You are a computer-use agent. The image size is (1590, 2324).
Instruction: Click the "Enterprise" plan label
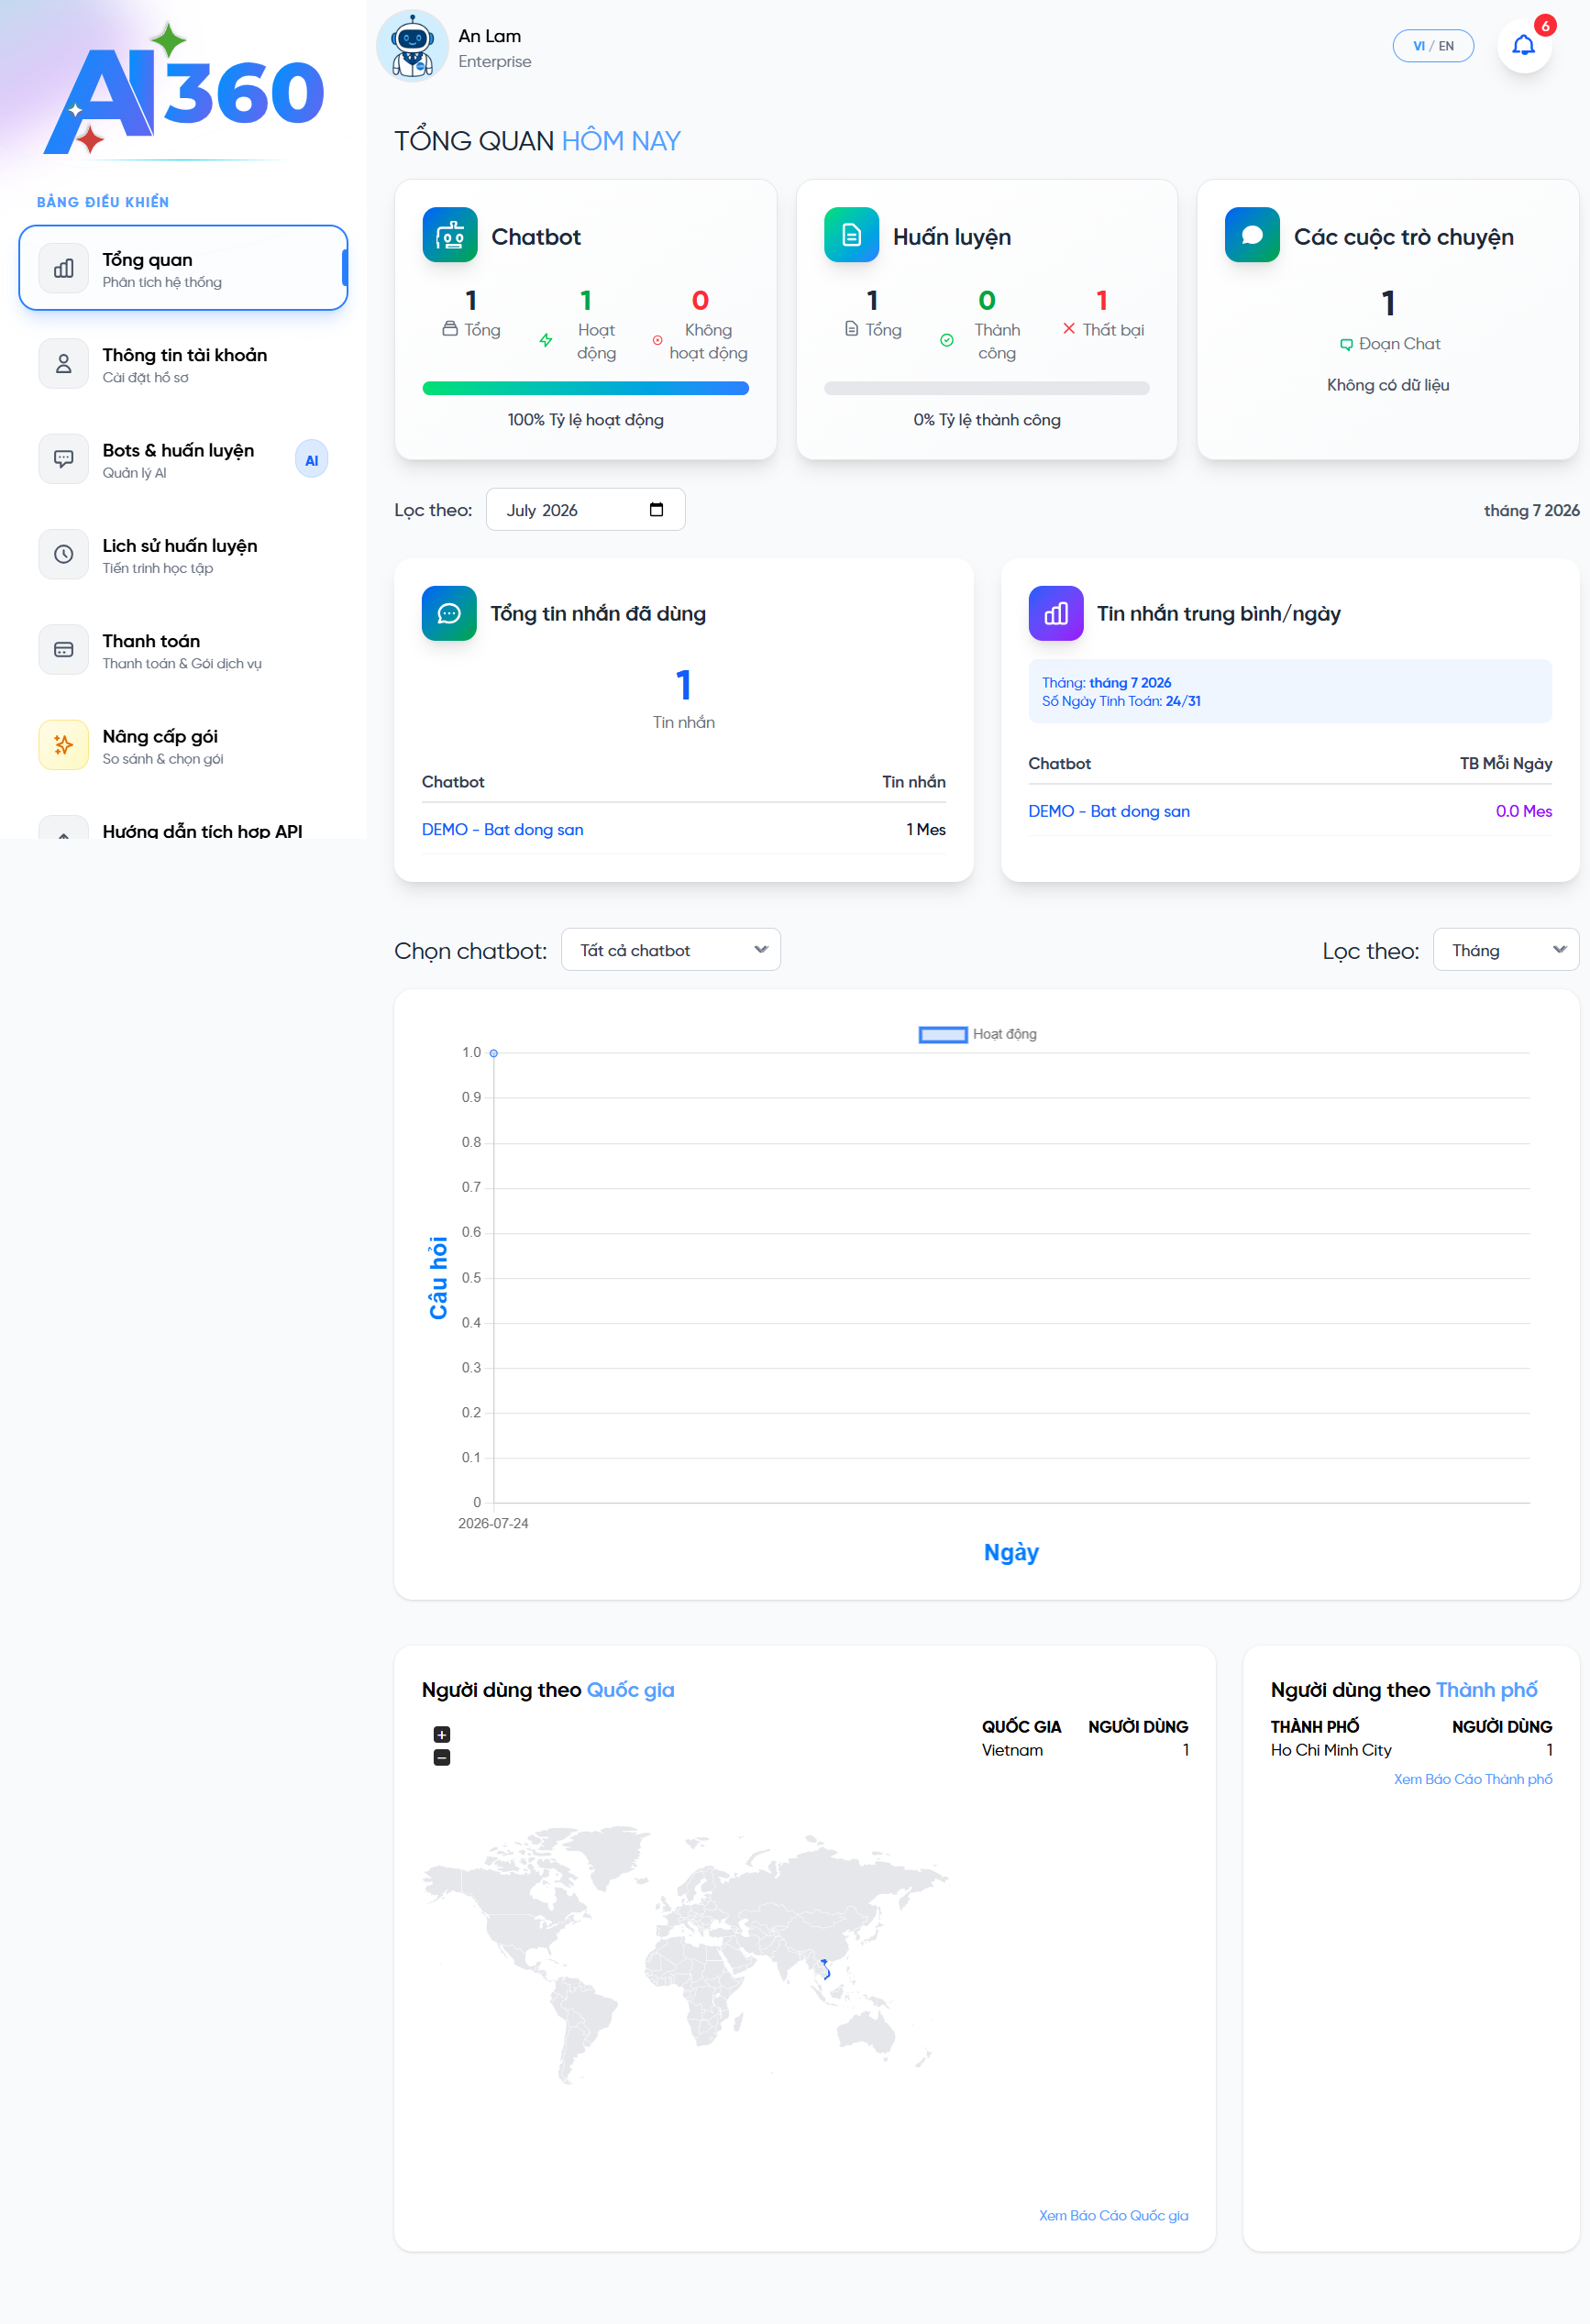pos(495,62)
